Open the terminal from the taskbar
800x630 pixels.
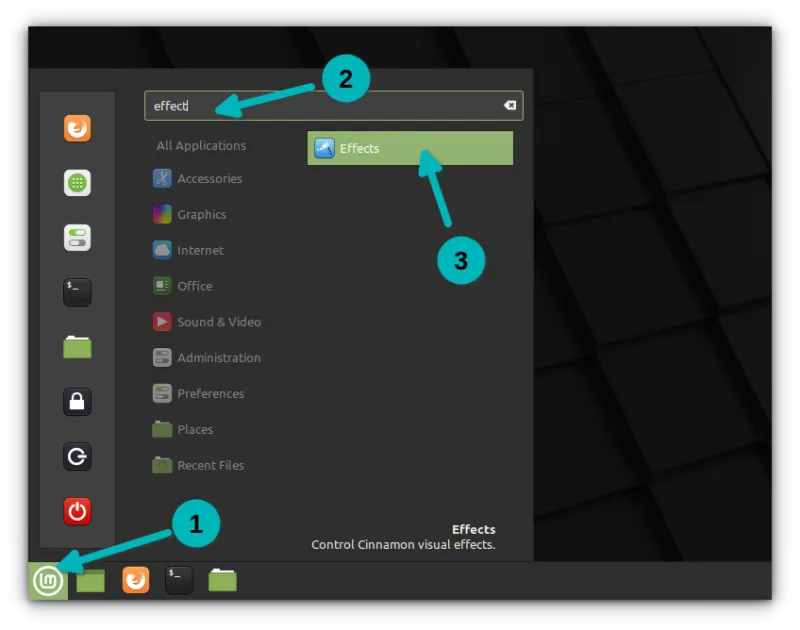click(x=178, y=580)
